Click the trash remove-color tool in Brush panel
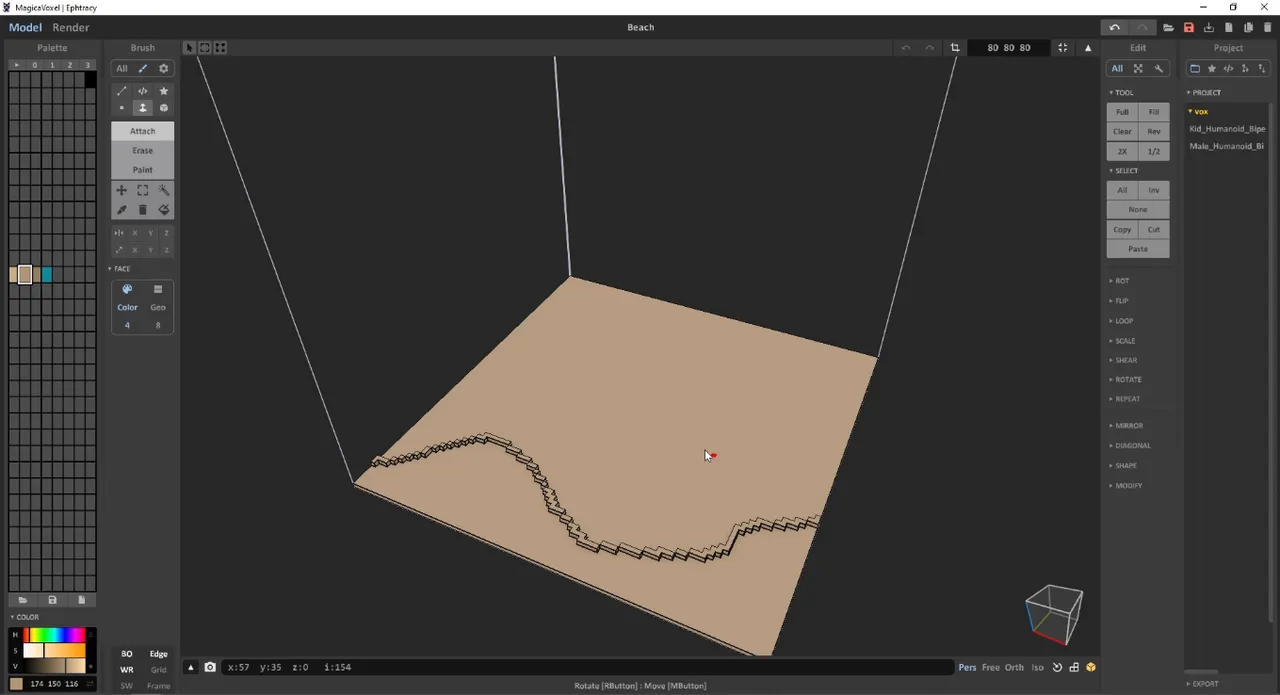Image resolution: width=1280 pixels, height=695 pixels. (143, 210)
